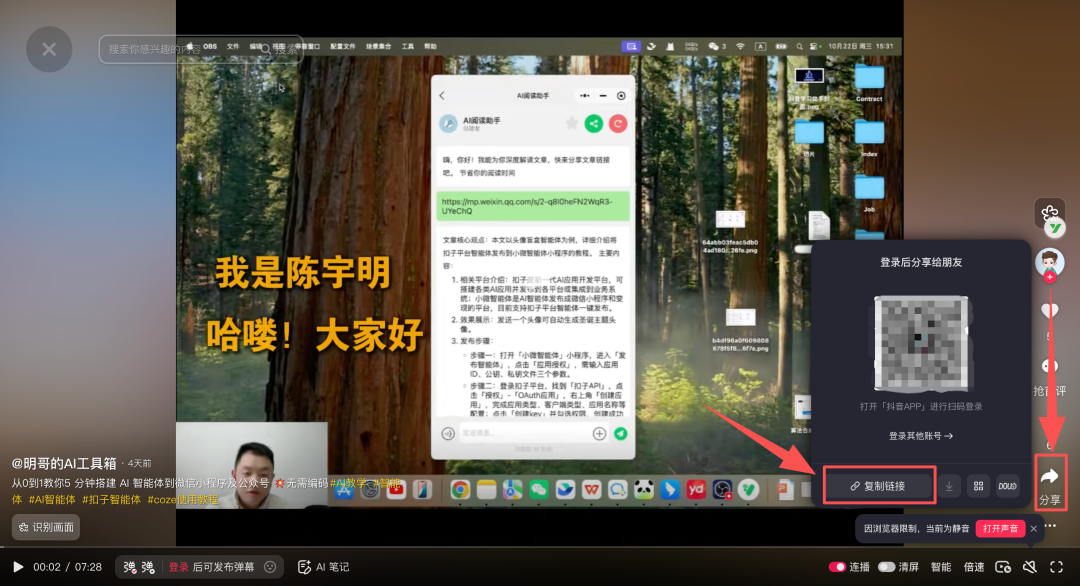This screenshot has height=586, width=1080.
Task: Click the QR grid icon in share panel
Action: [x=978, y=486]
